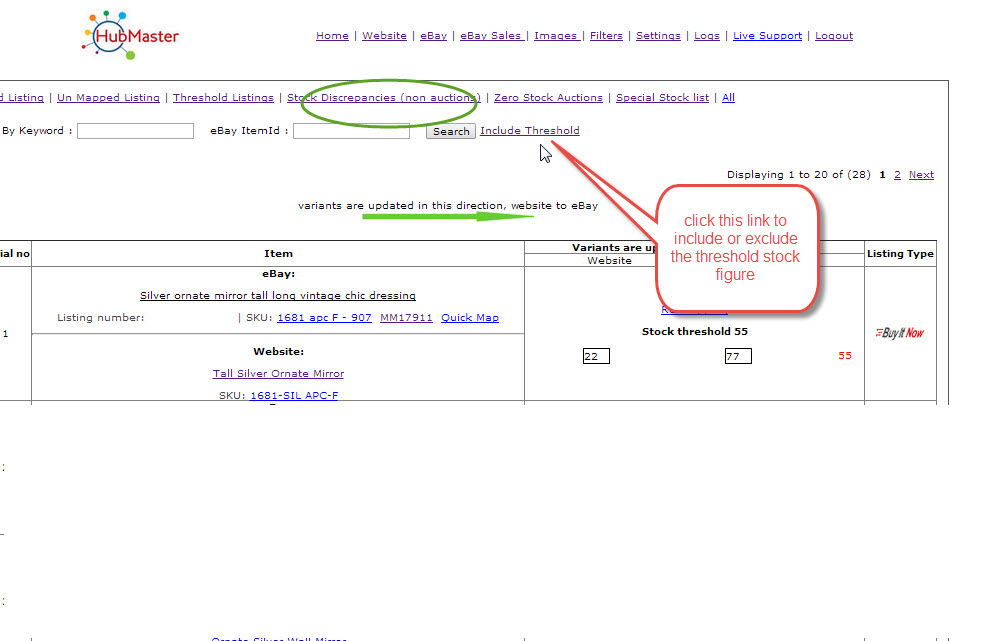
Task: Focus the By Keyword input field
Action: pyautogui.click(x=135, y=131)
